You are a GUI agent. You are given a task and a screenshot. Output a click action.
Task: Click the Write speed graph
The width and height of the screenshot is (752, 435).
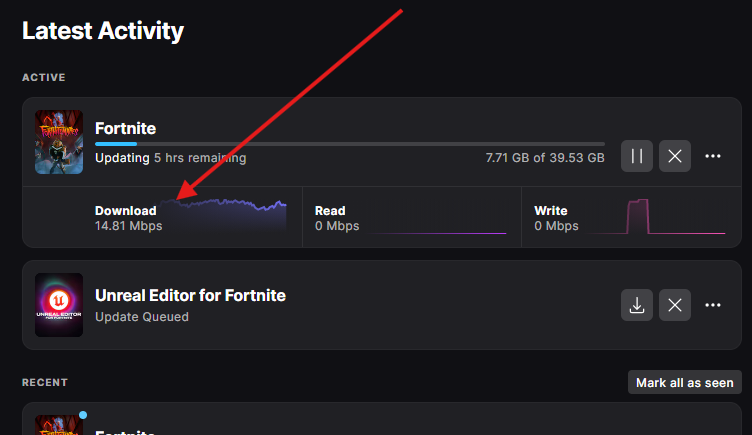click(655, 216)
